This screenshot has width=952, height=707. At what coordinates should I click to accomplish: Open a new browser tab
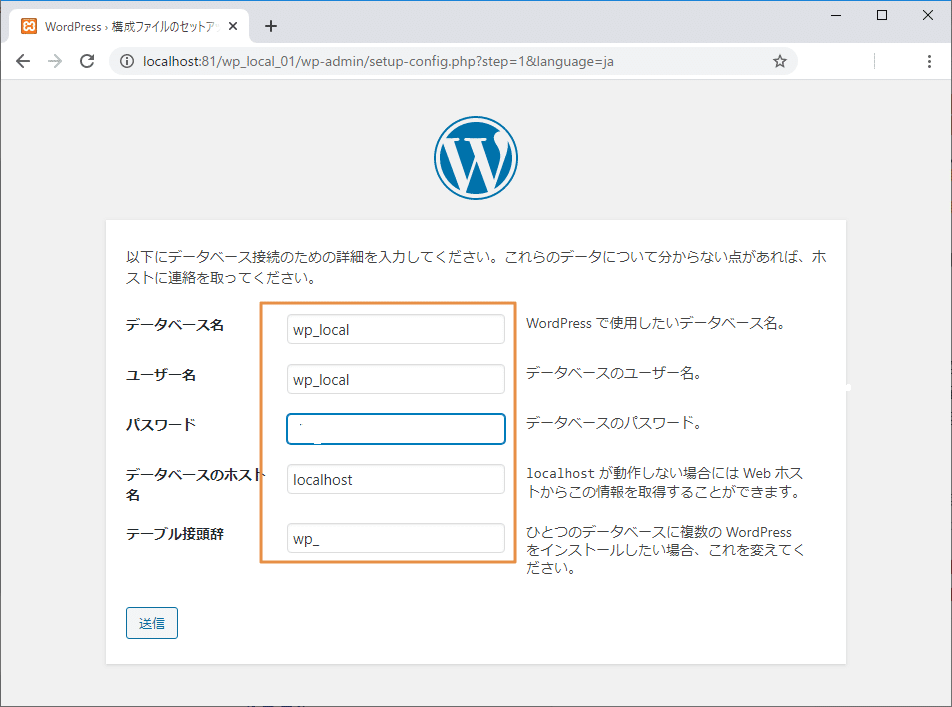click(271, 26)
